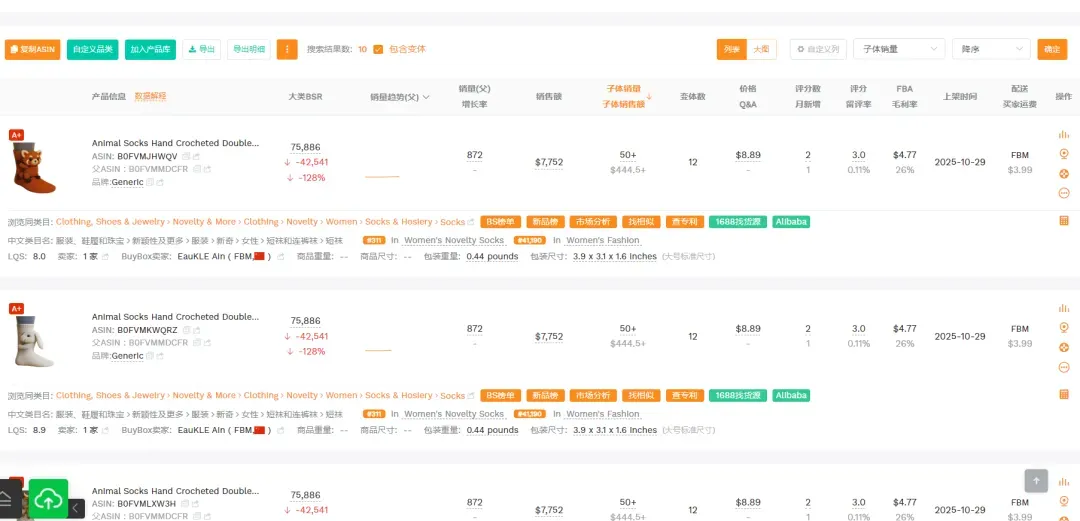Click 市场分析 tag in B0FVMKWQRZ row

tap(593, 396)
